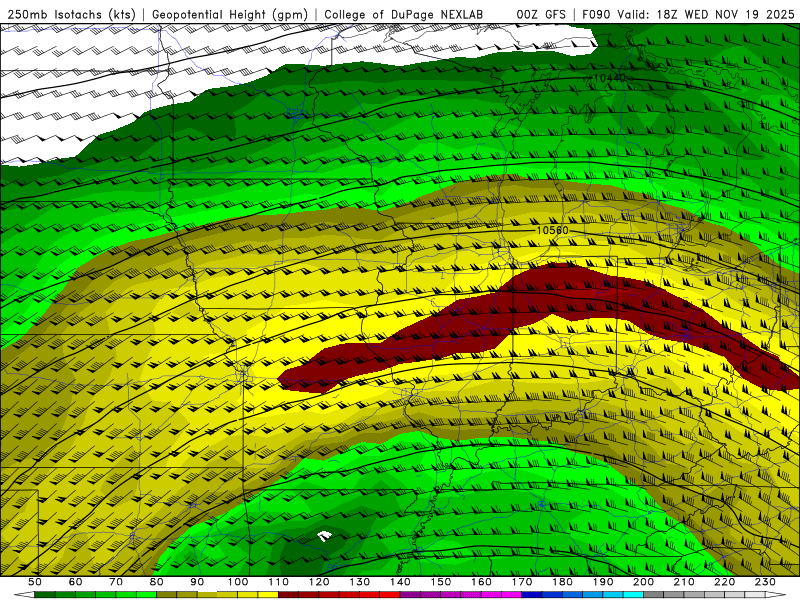Click the 10560 height contour label

point(552,231)
